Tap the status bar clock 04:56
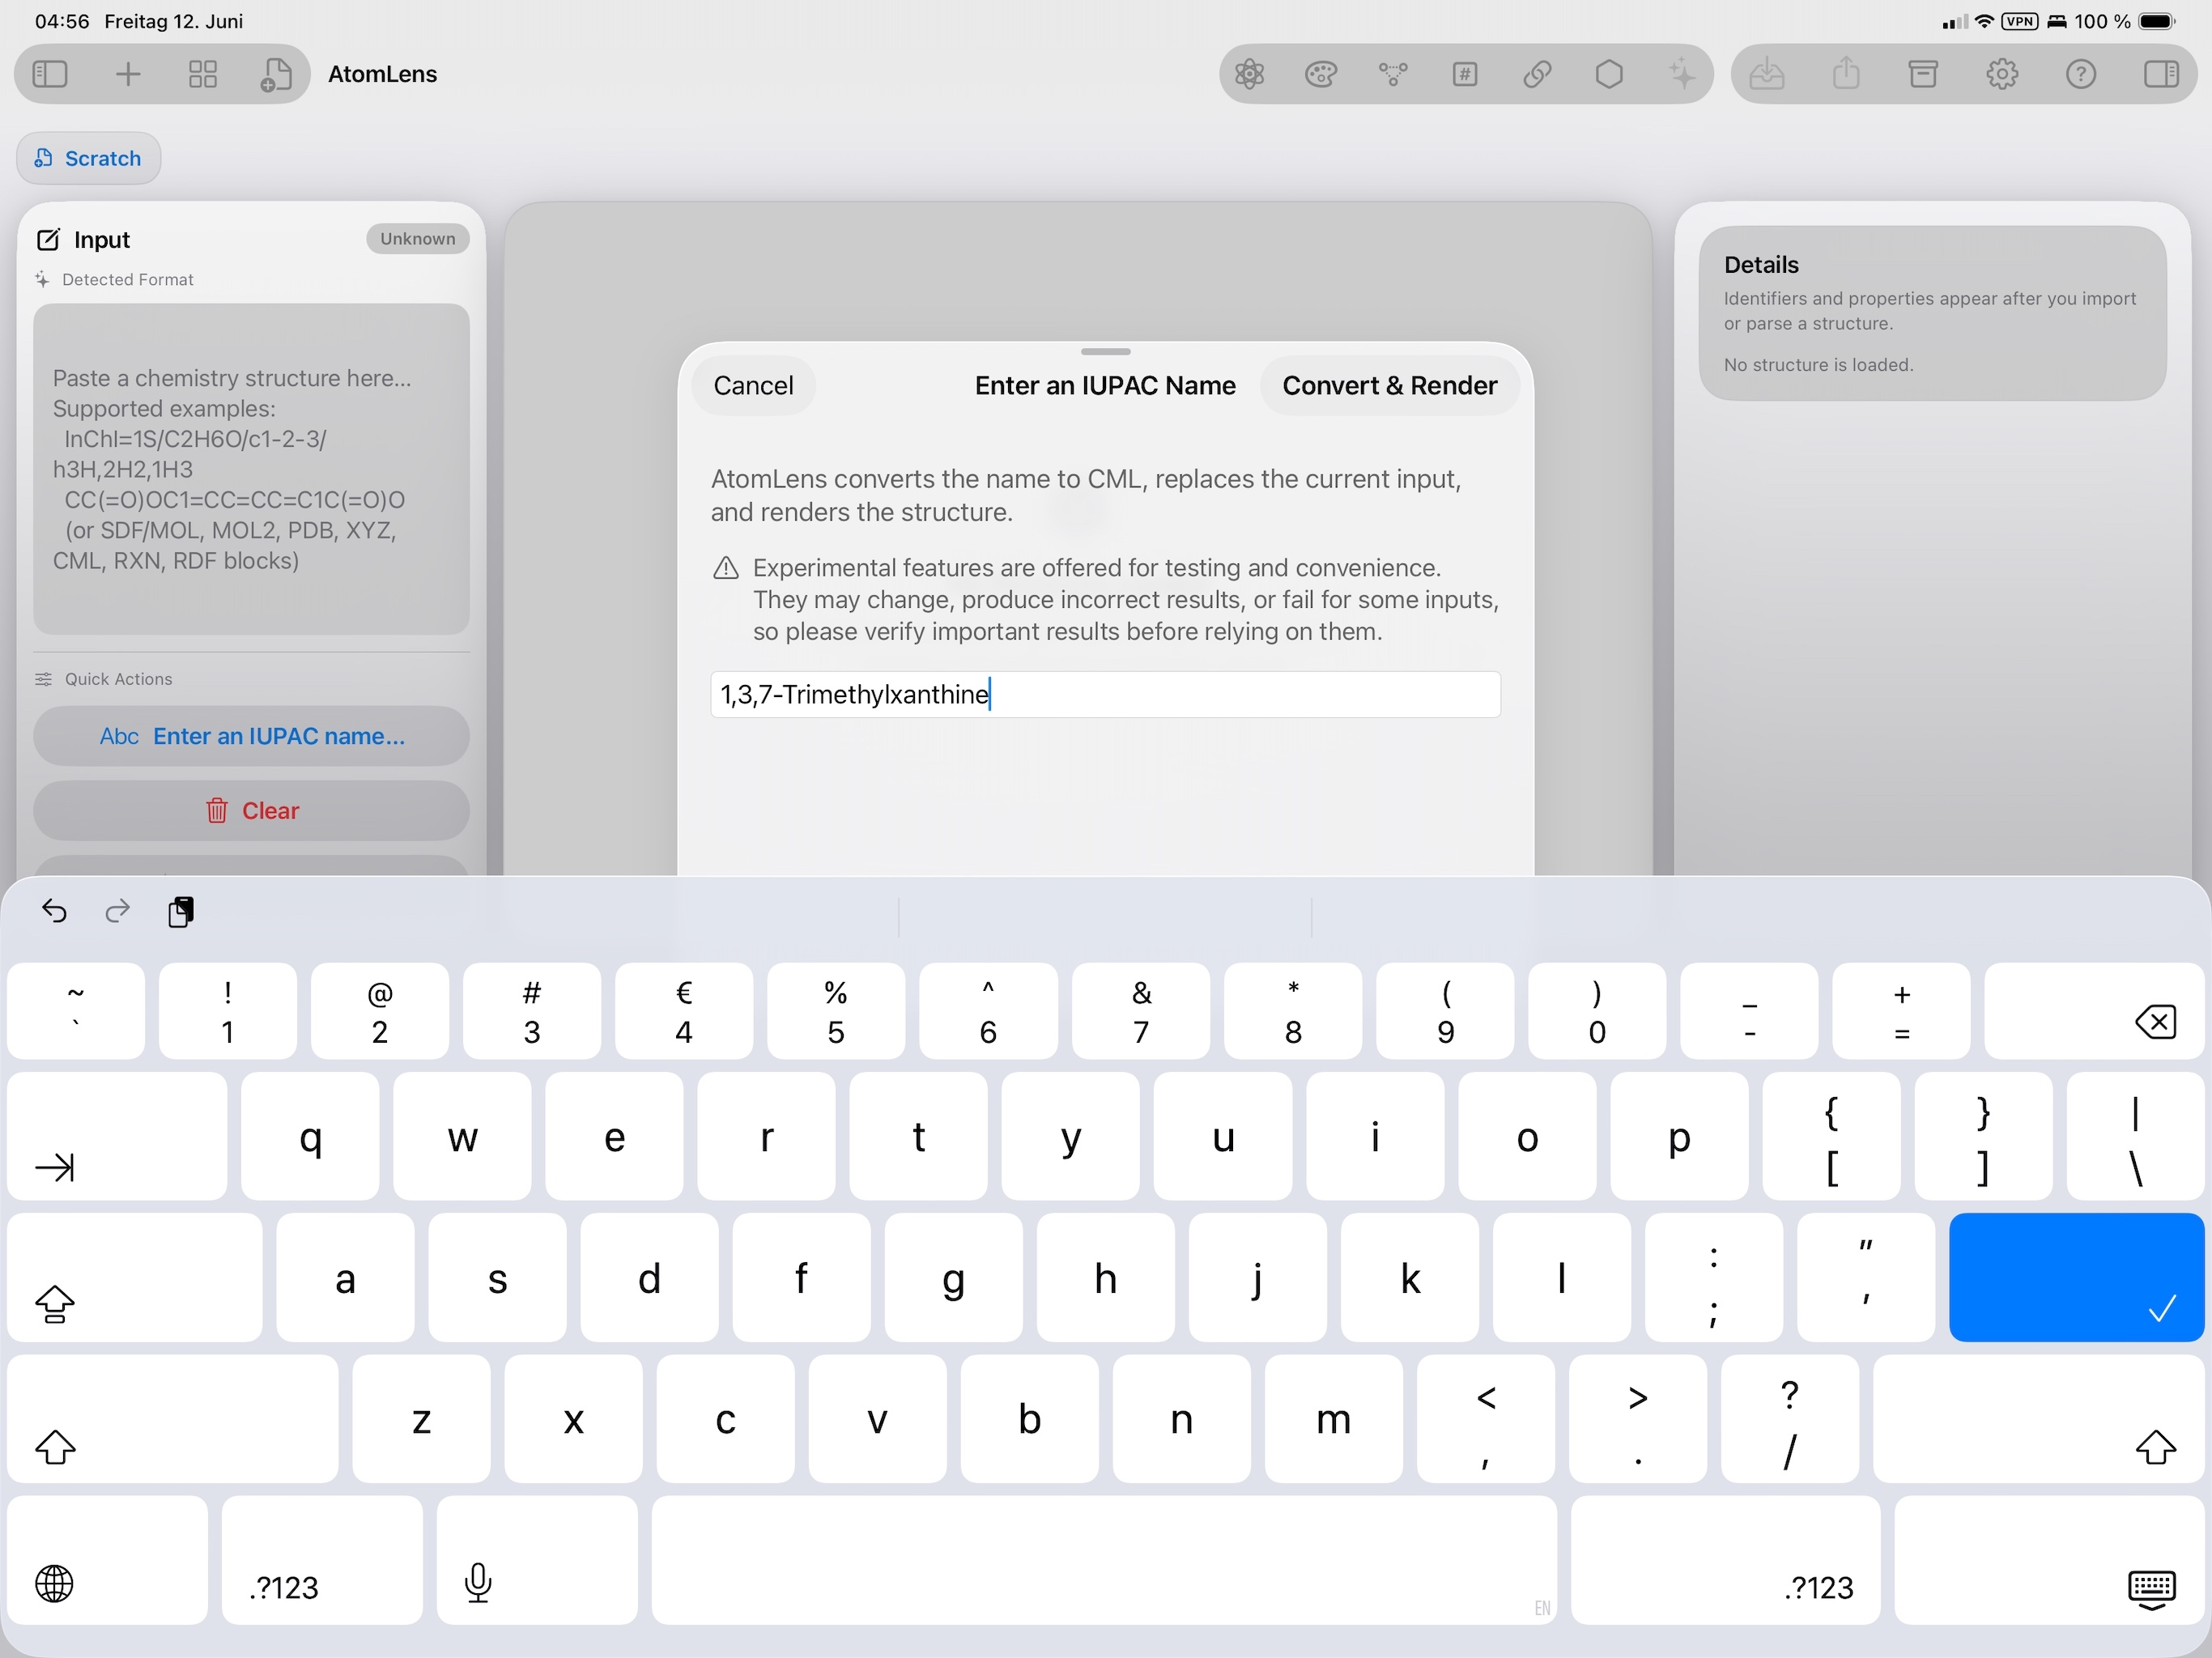The width and height of the screenshot is (2212, 1658). [x=62, y=21]
